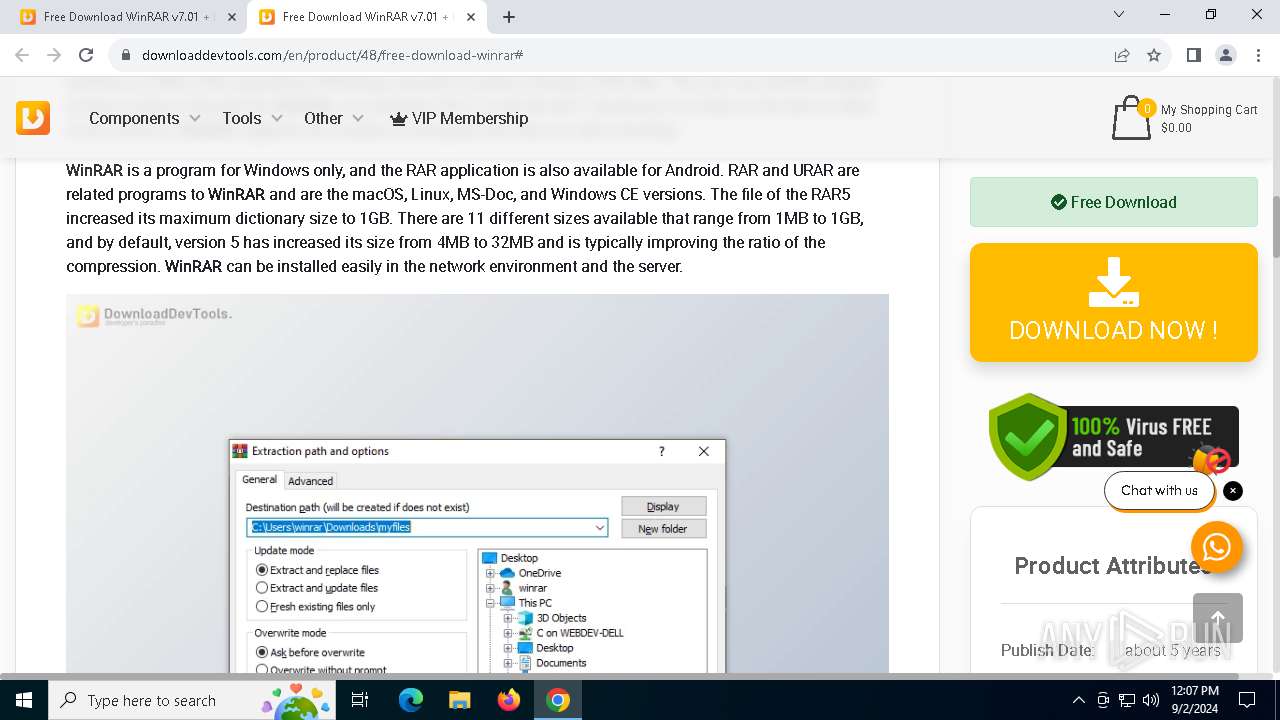The image size is (1280, 720).
Task: Click the Free Download button
Action: click(1114, 202)
